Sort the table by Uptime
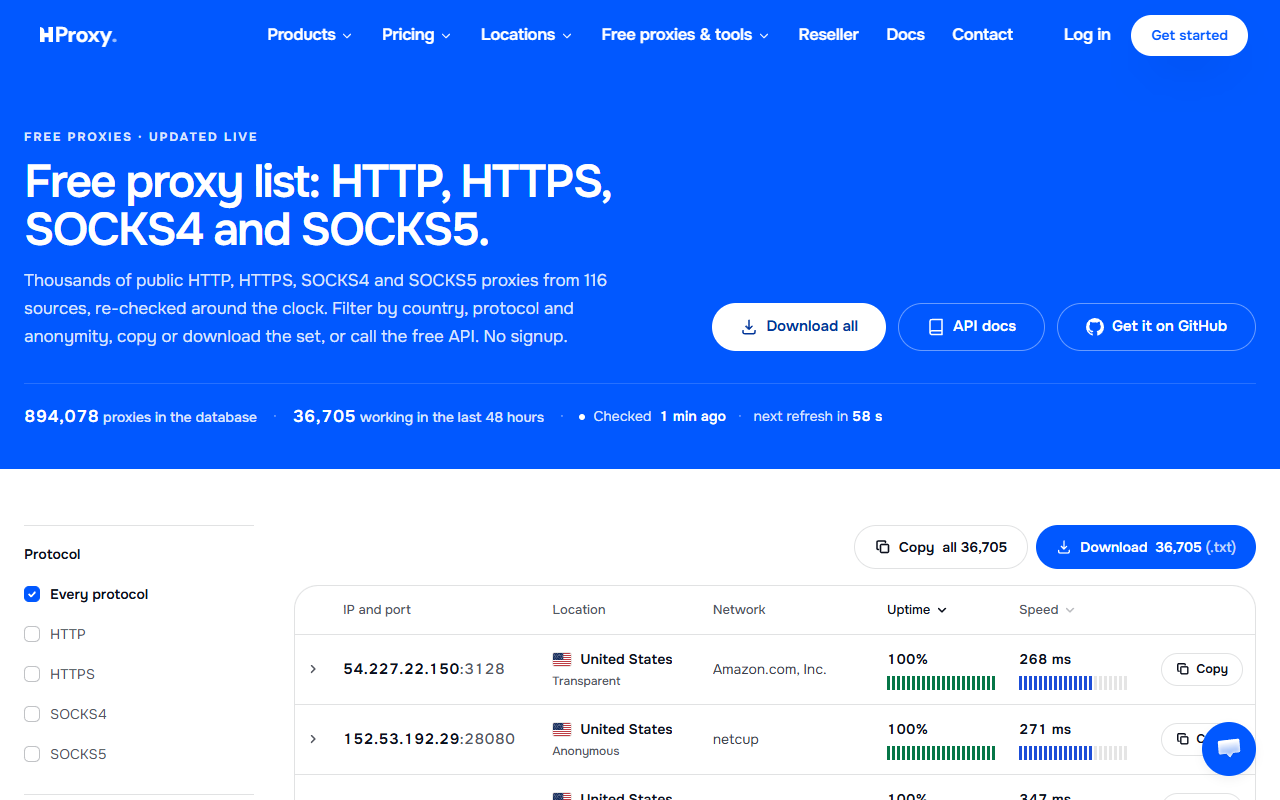This screenshot has width=1280, height=800. pos(917,610)
